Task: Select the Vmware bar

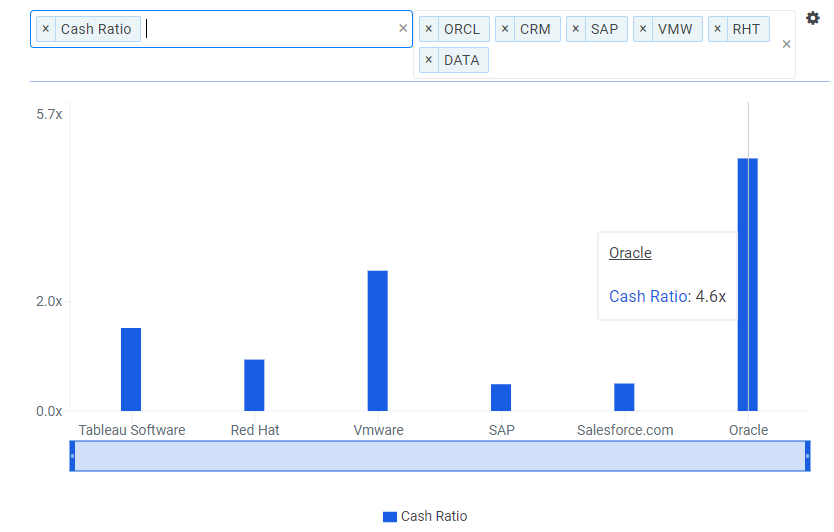Action: pyautogui.click(x=378, y=340)
